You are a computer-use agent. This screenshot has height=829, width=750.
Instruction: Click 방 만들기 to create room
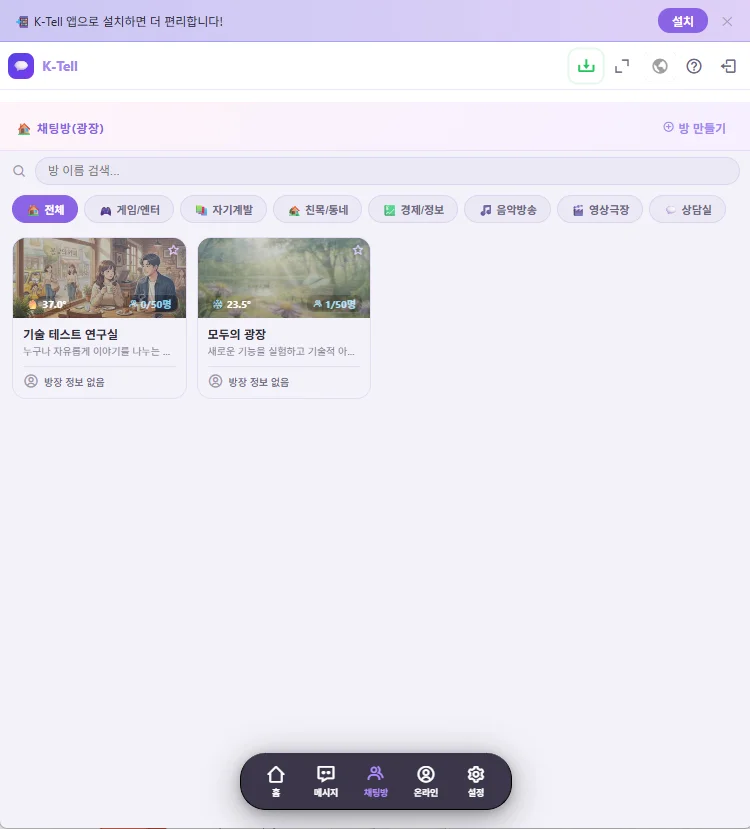(695, 128)
